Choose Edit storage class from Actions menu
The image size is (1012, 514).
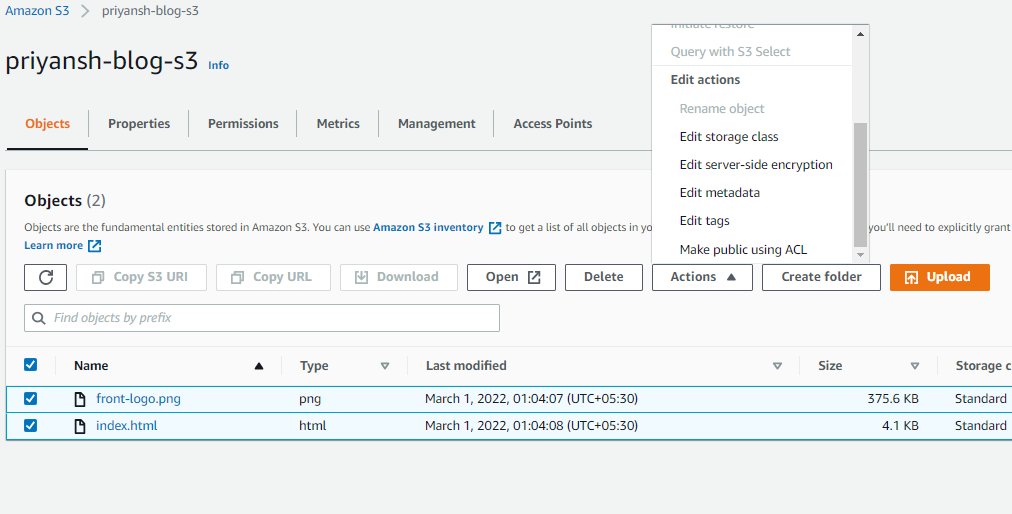click(x=728, y=137)
